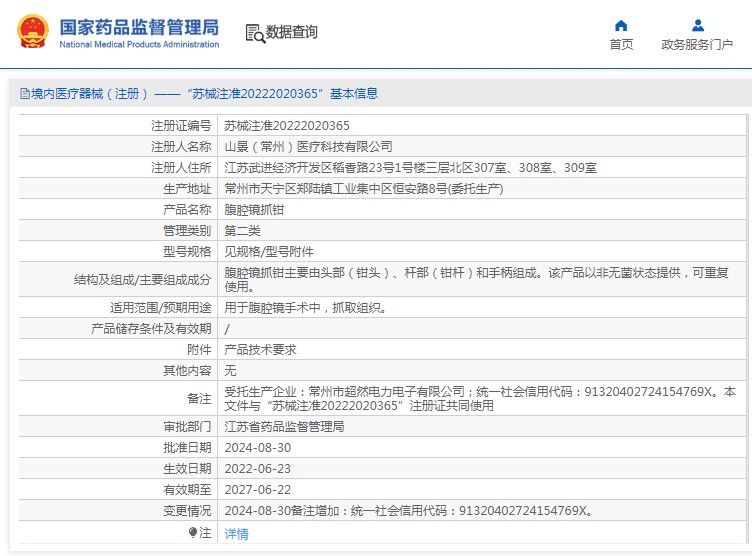
Task: Open the 详情 details link
Action: 236,533
